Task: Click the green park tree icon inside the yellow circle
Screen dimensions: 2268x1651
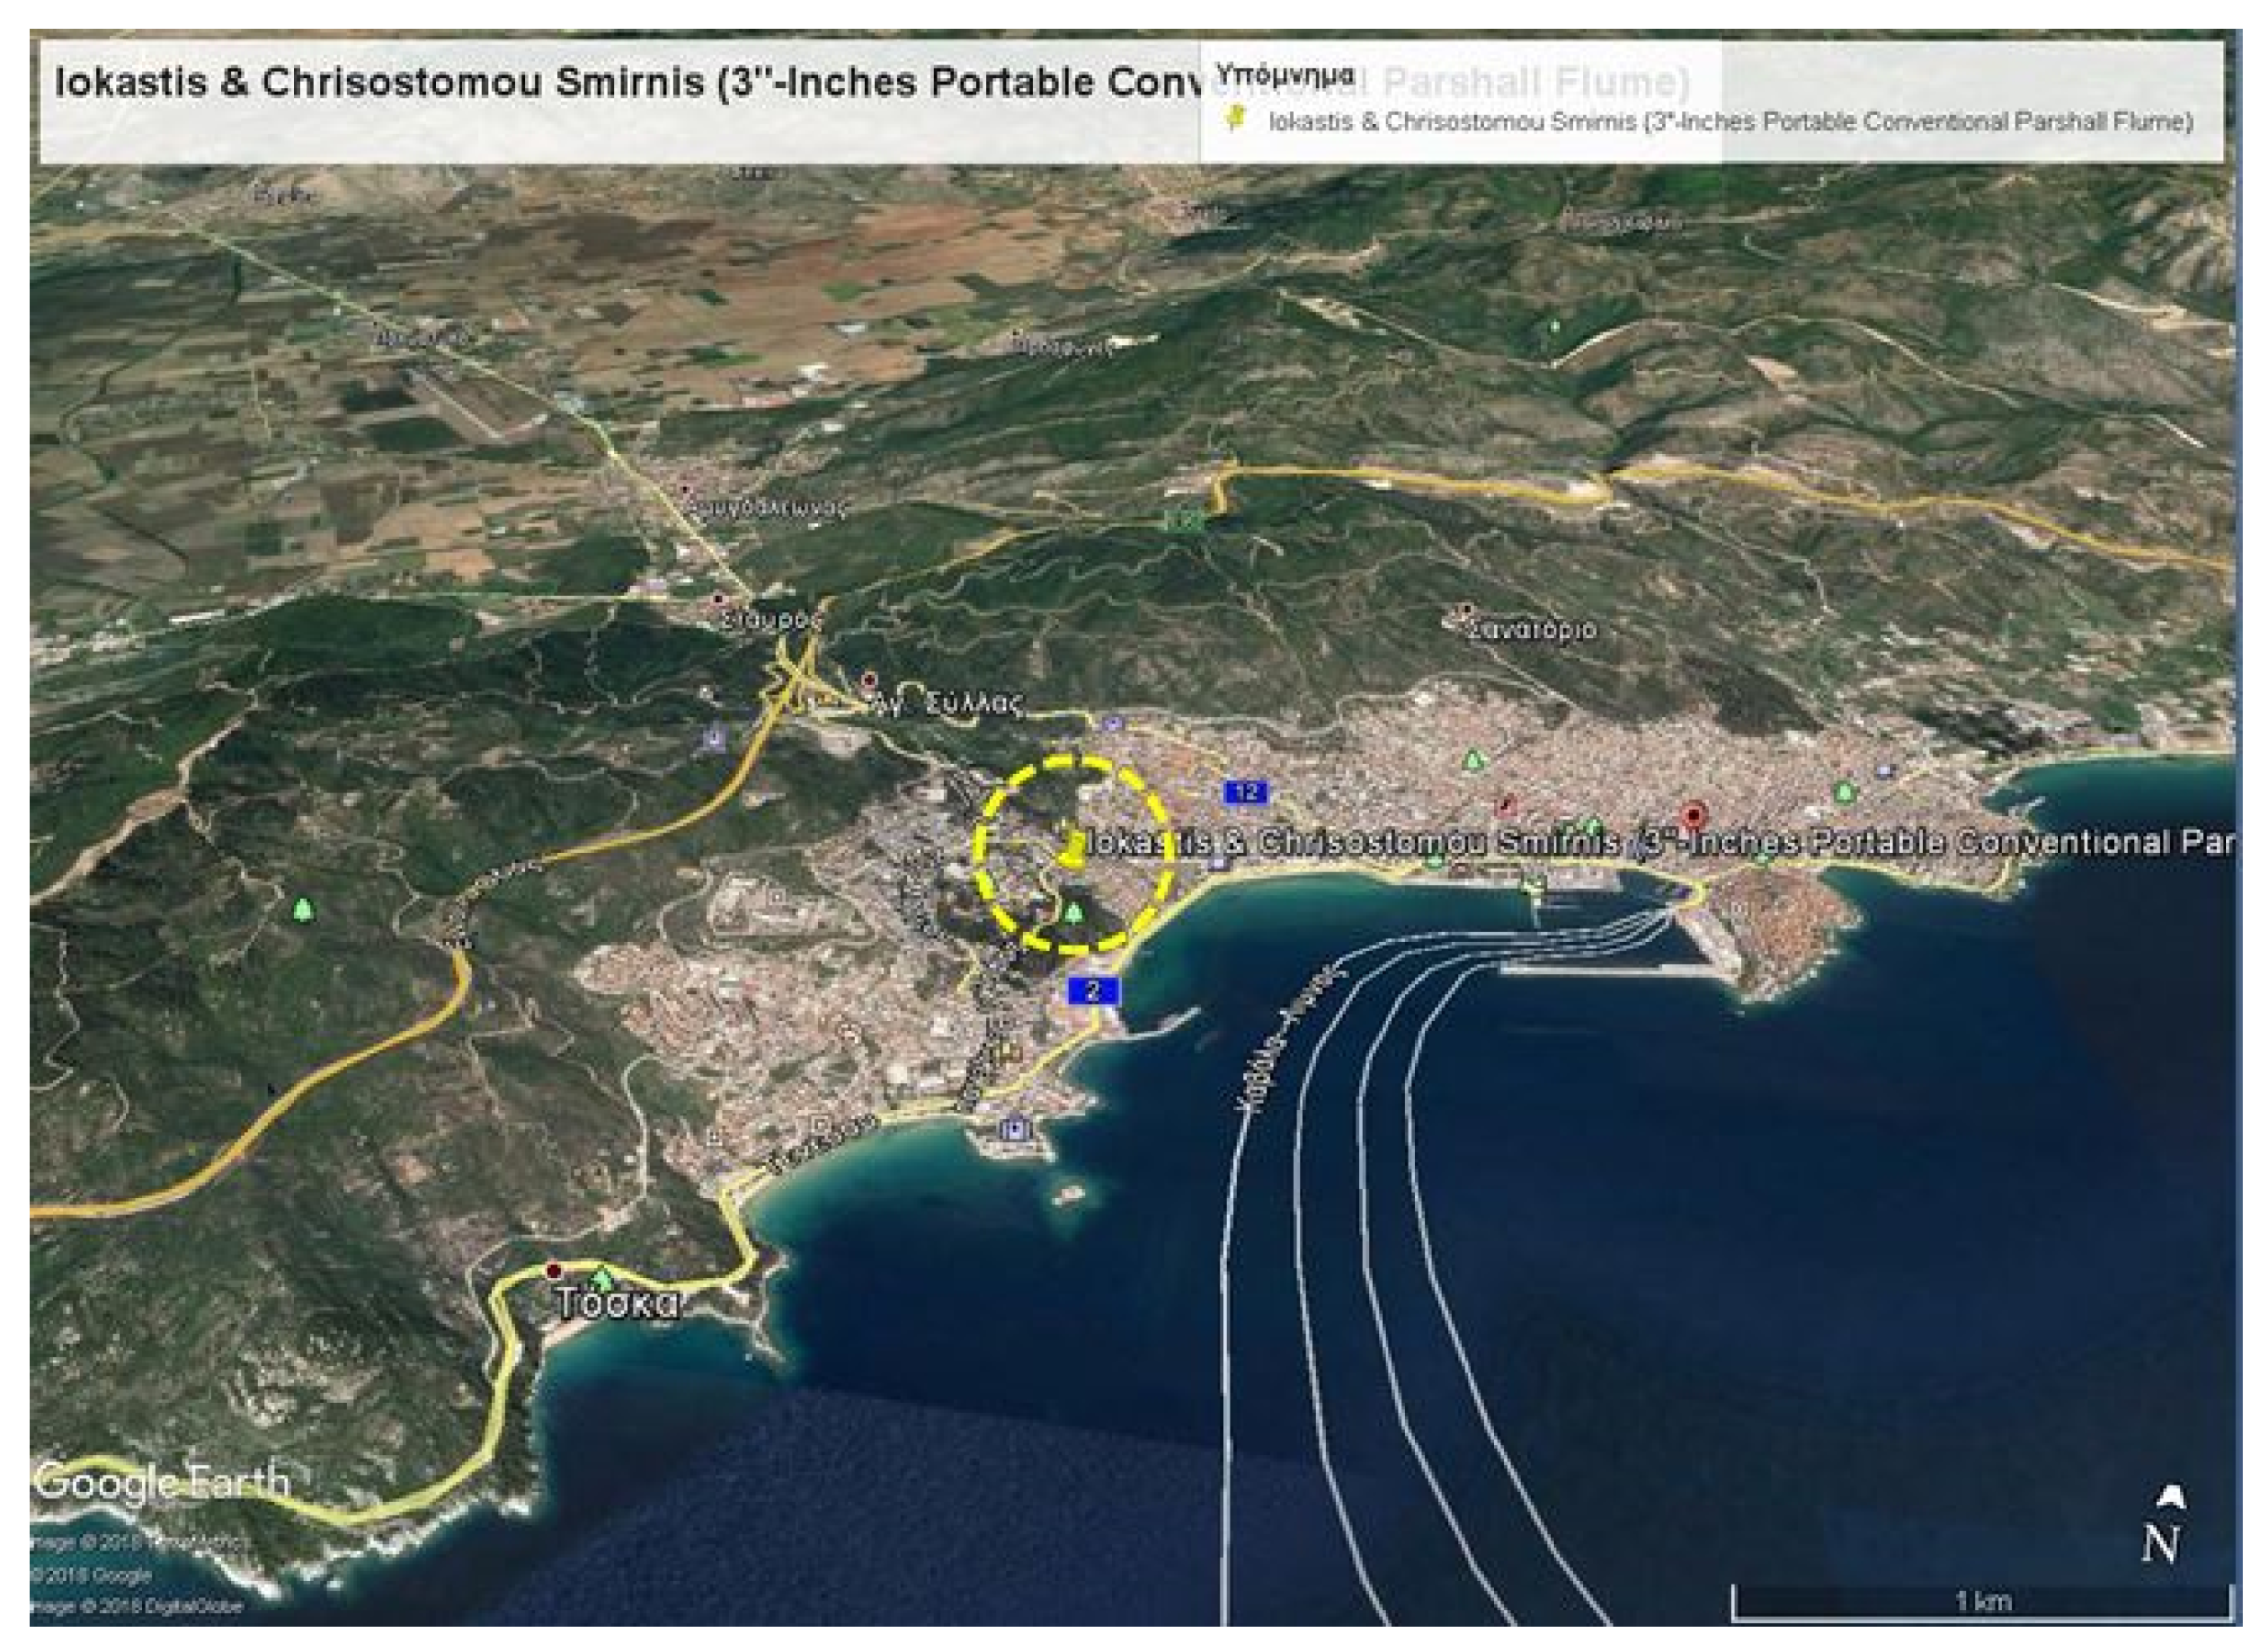Action: tap(1073, 912)
